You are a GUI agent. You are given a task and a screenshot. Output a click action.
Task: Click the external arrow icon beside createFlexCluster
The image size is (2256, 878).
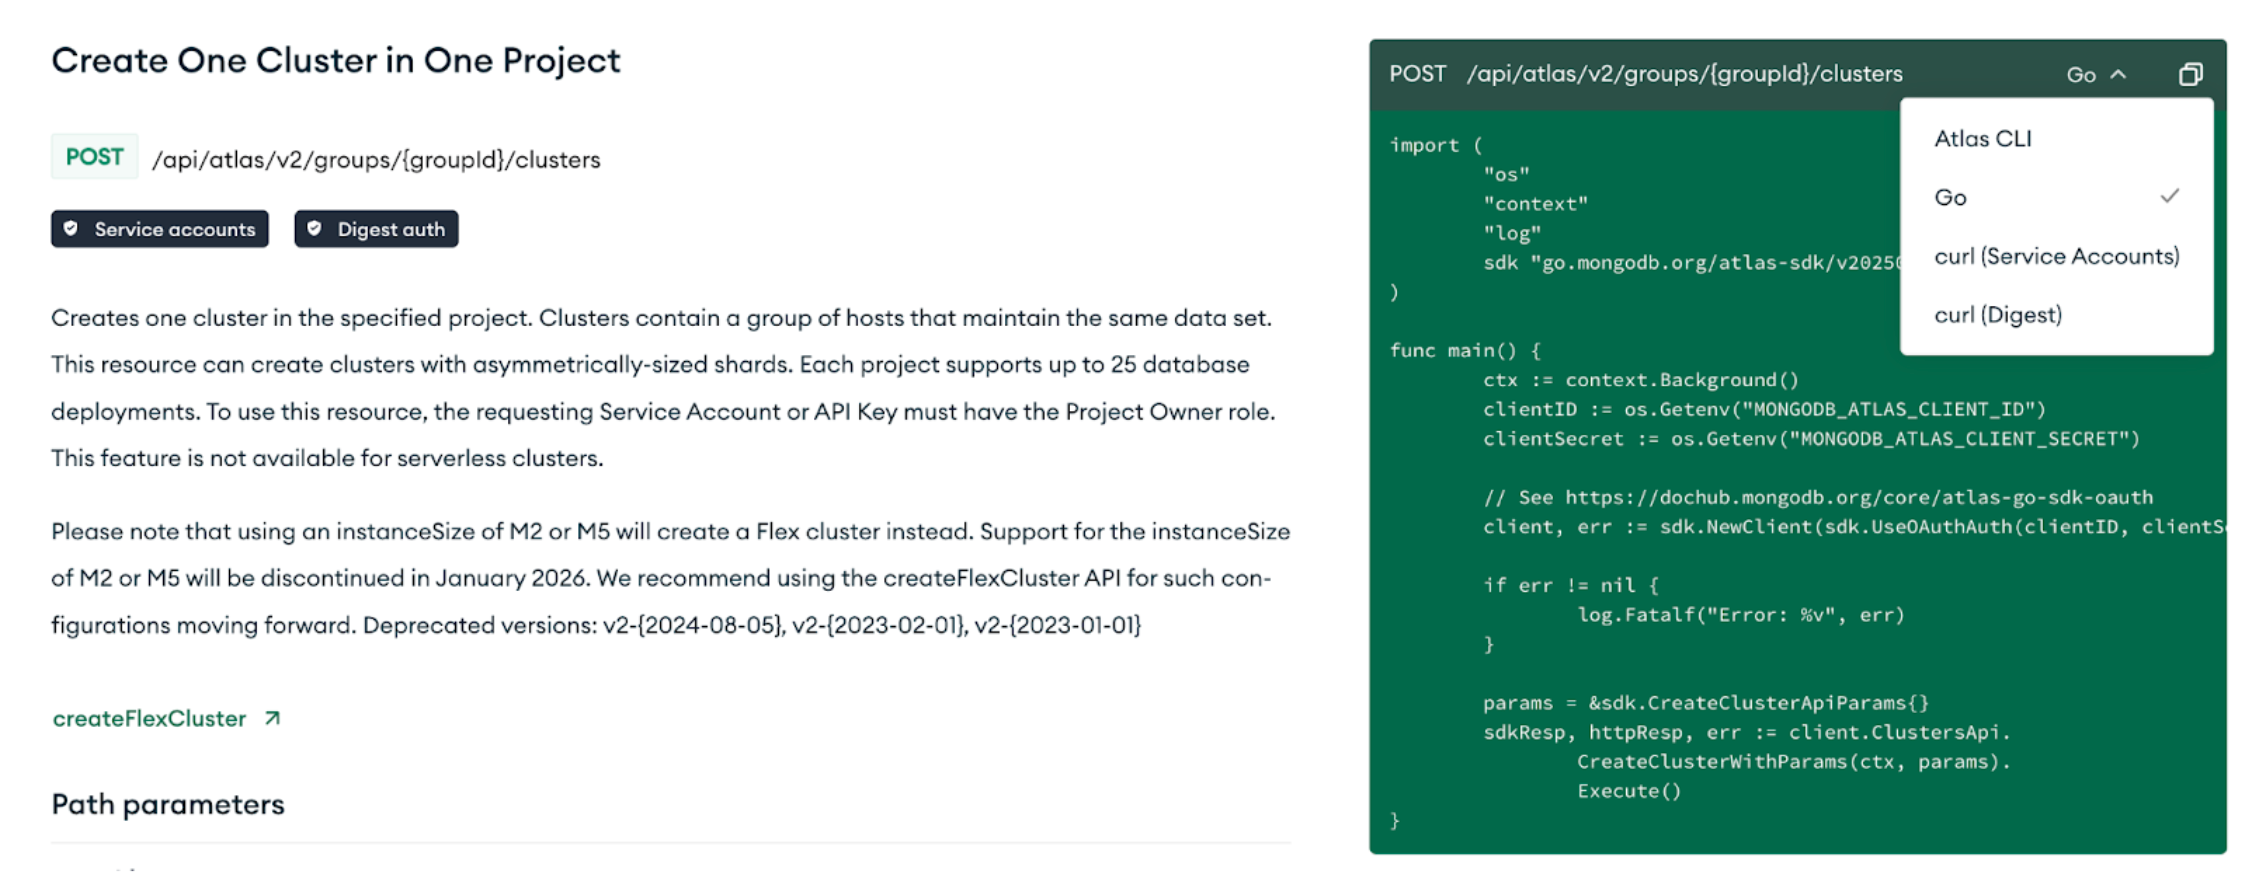click(x=272, y=718)
